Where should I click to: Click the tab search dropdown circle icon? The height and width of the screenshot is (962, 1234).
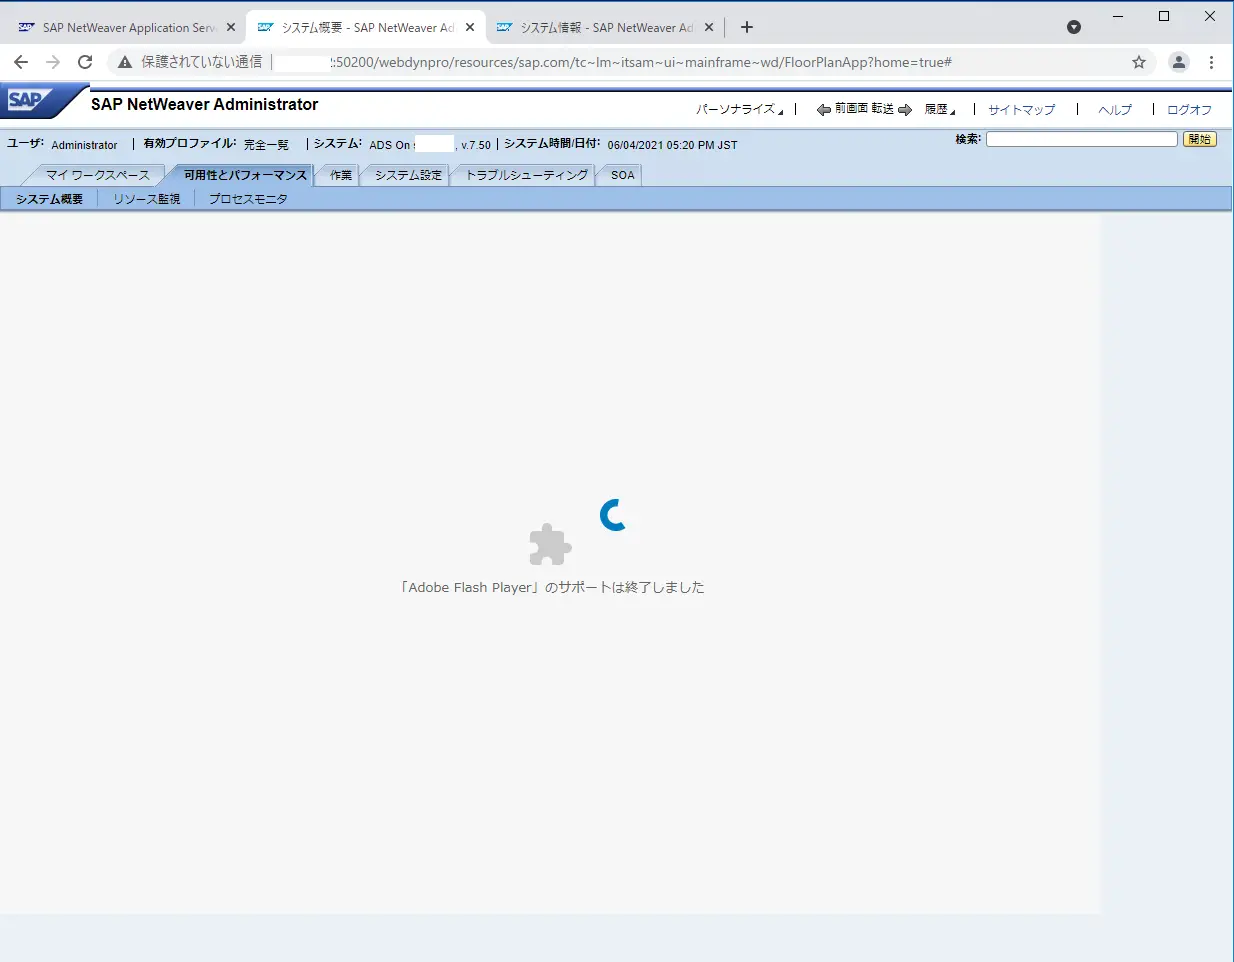pyautogui.click(x=1074, y=27)
